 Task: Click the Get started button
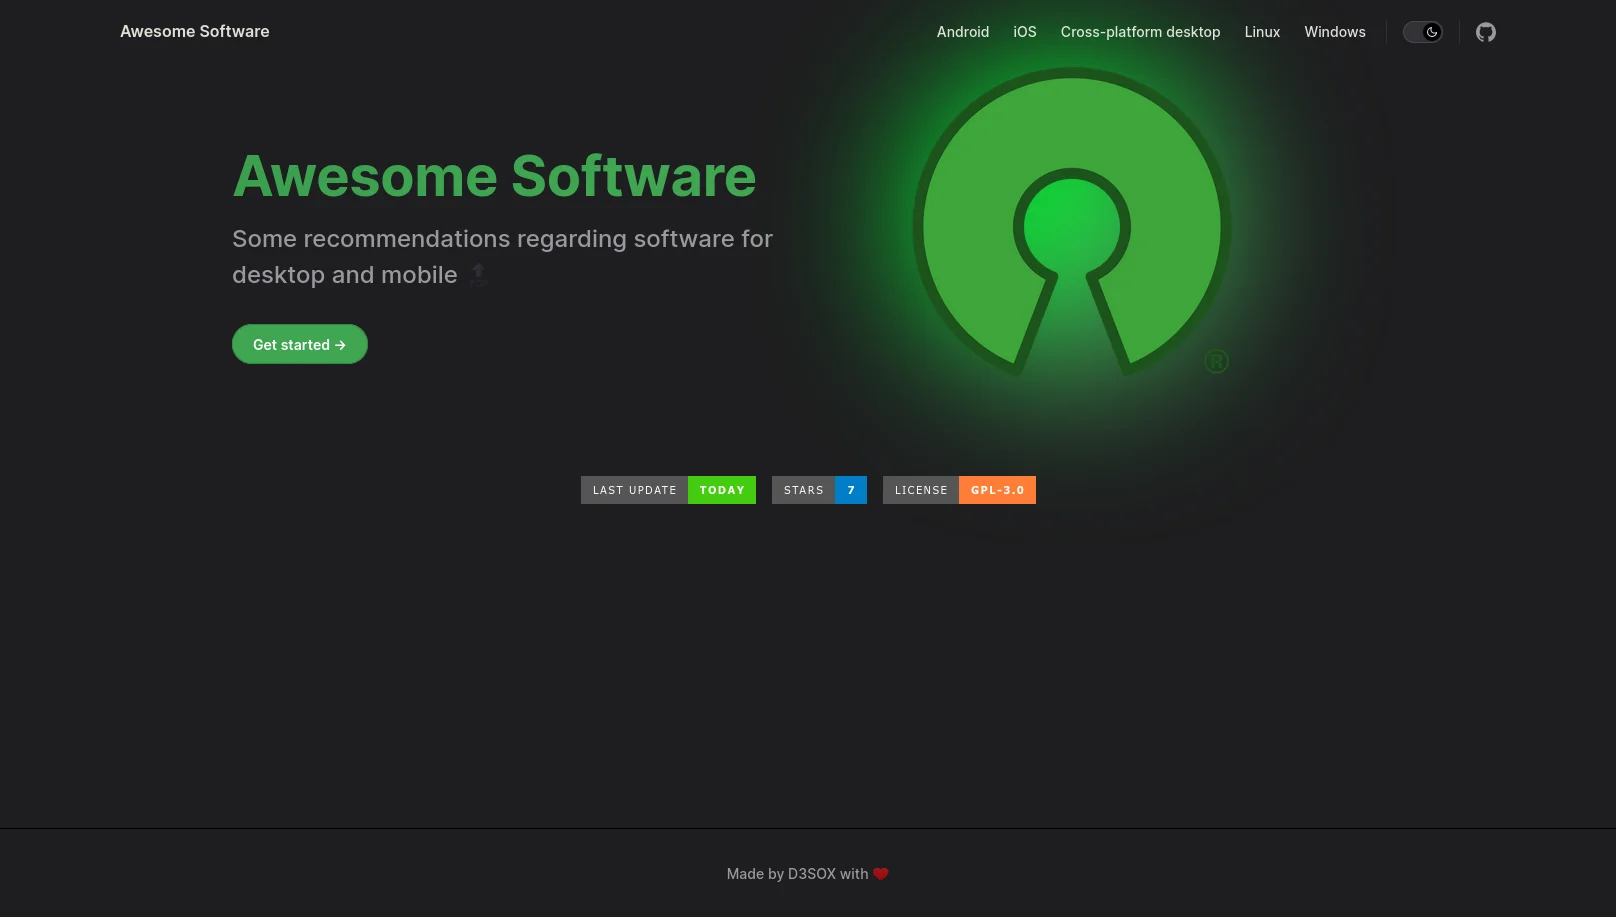click(300, 344)
